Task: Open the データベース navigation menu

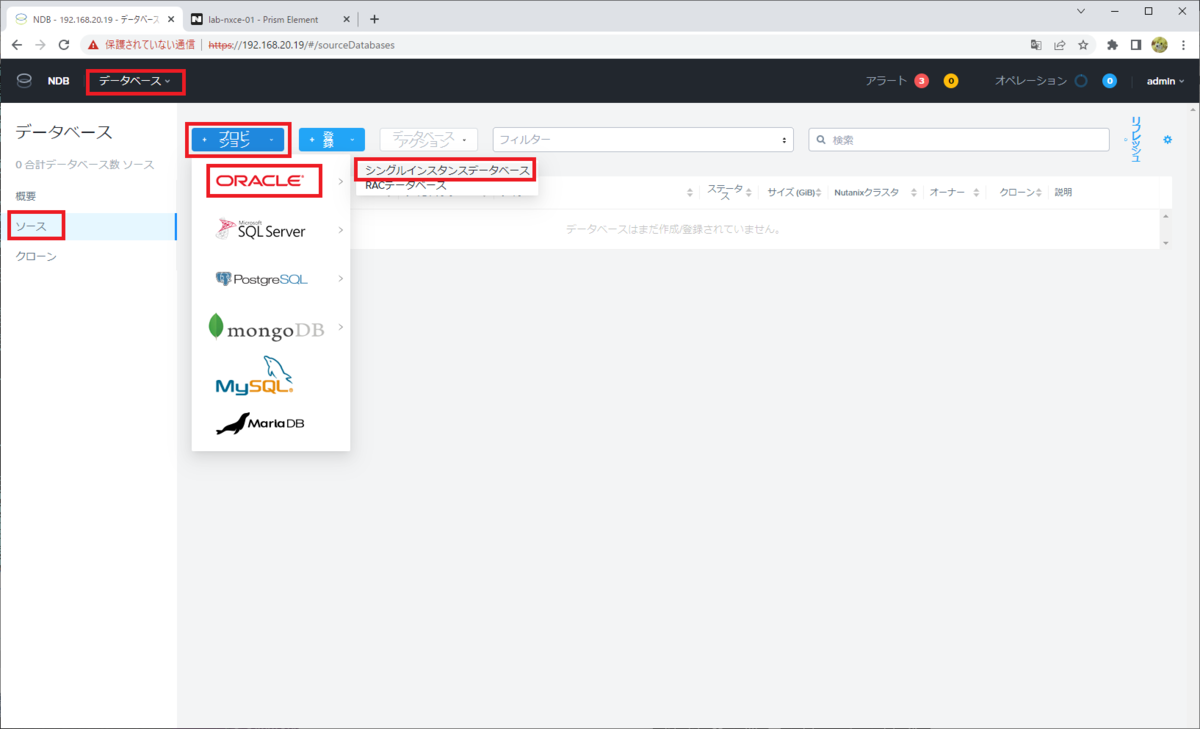Action: (135, 81)
